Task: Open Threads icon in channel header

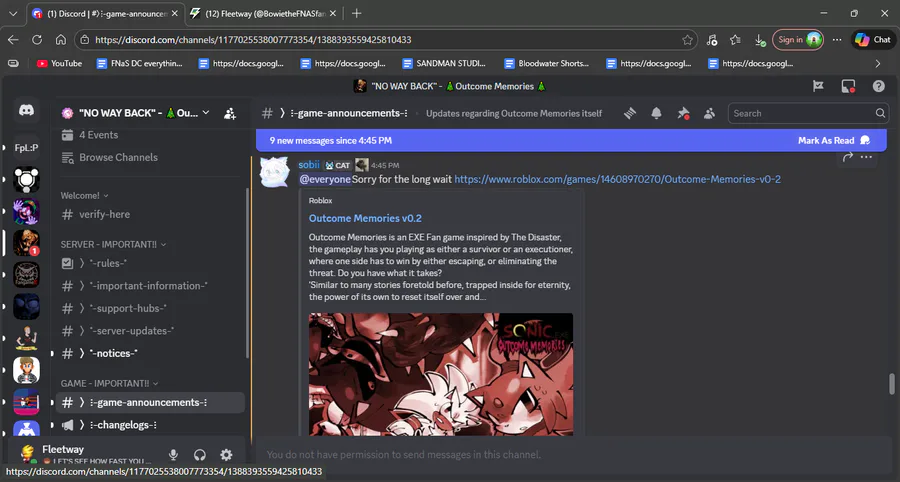Action: [x=630, y=114]
